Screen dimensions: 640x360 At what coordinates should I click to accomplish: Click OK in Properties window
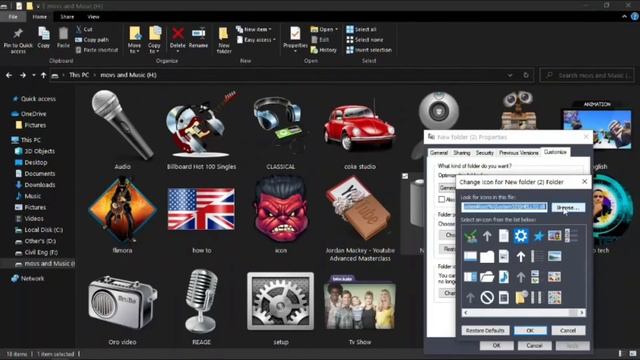coord(496,345)
